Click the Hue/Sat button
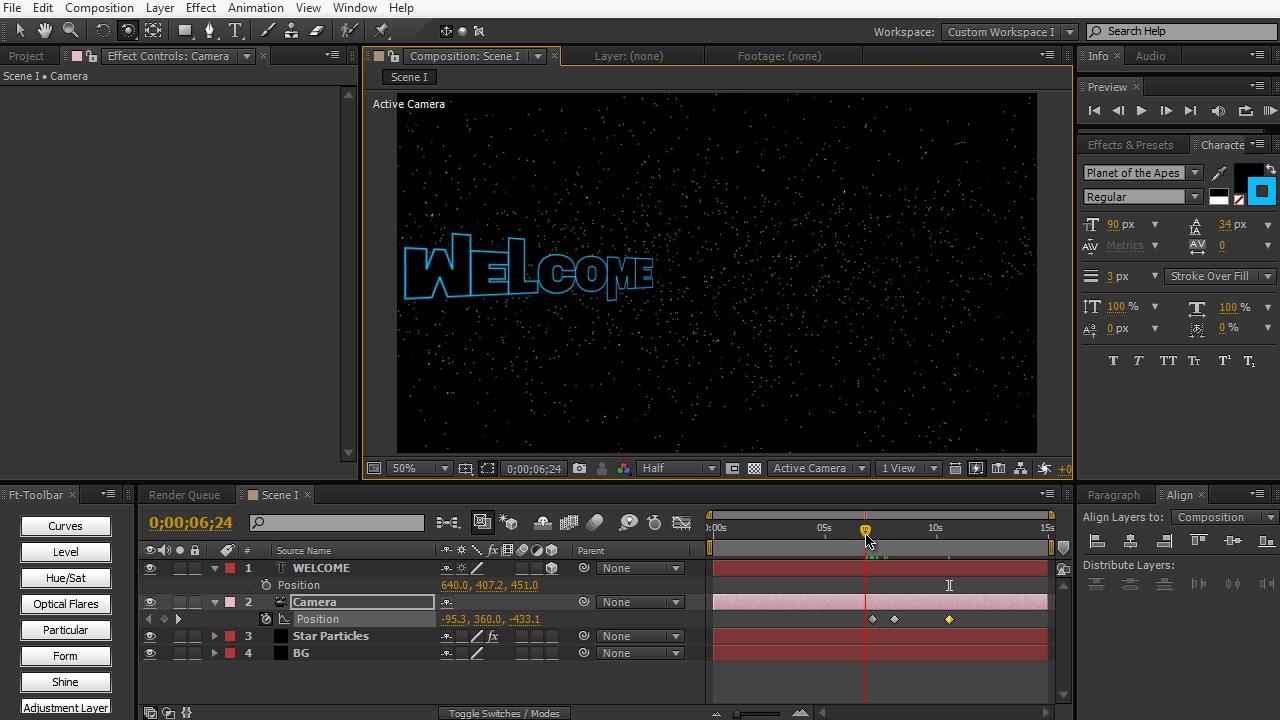The width and height of the screenshot is (1280, 720). 65,578
